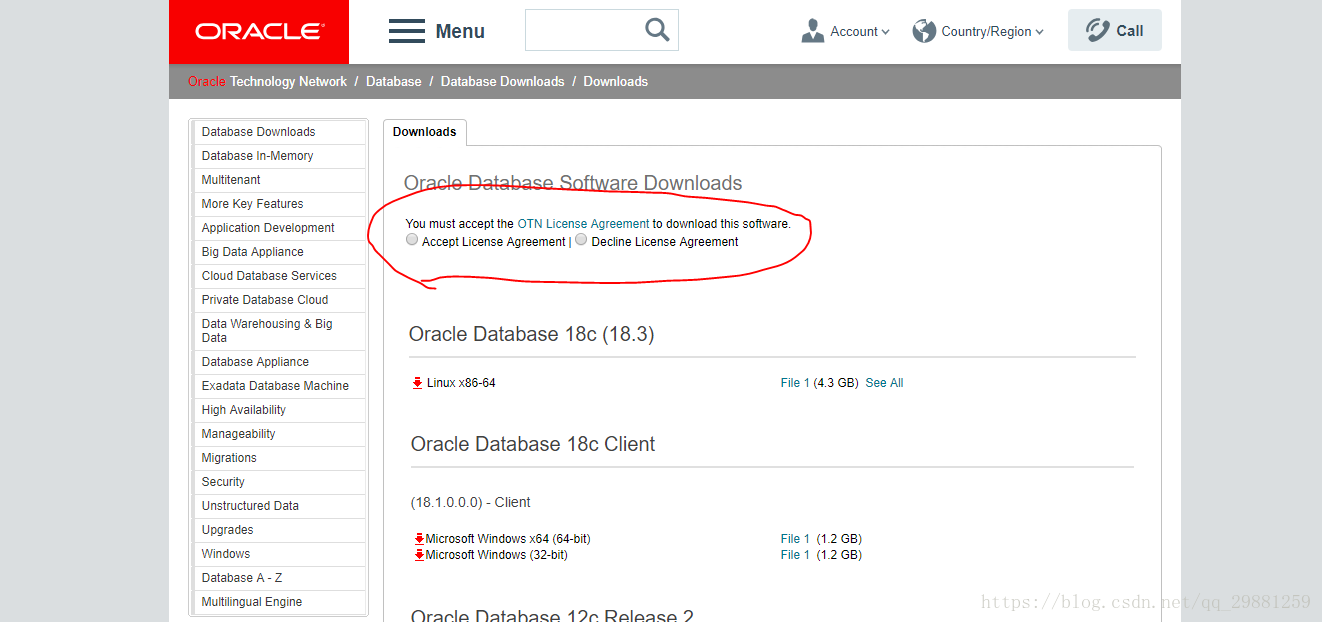Click the Database breadcrumb link
The image size is (1322, 622).
pos(394,82)
